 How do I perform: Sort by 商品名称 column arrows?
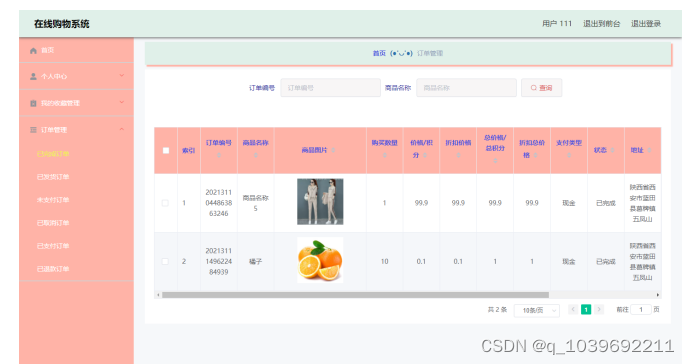pos(256,155)
